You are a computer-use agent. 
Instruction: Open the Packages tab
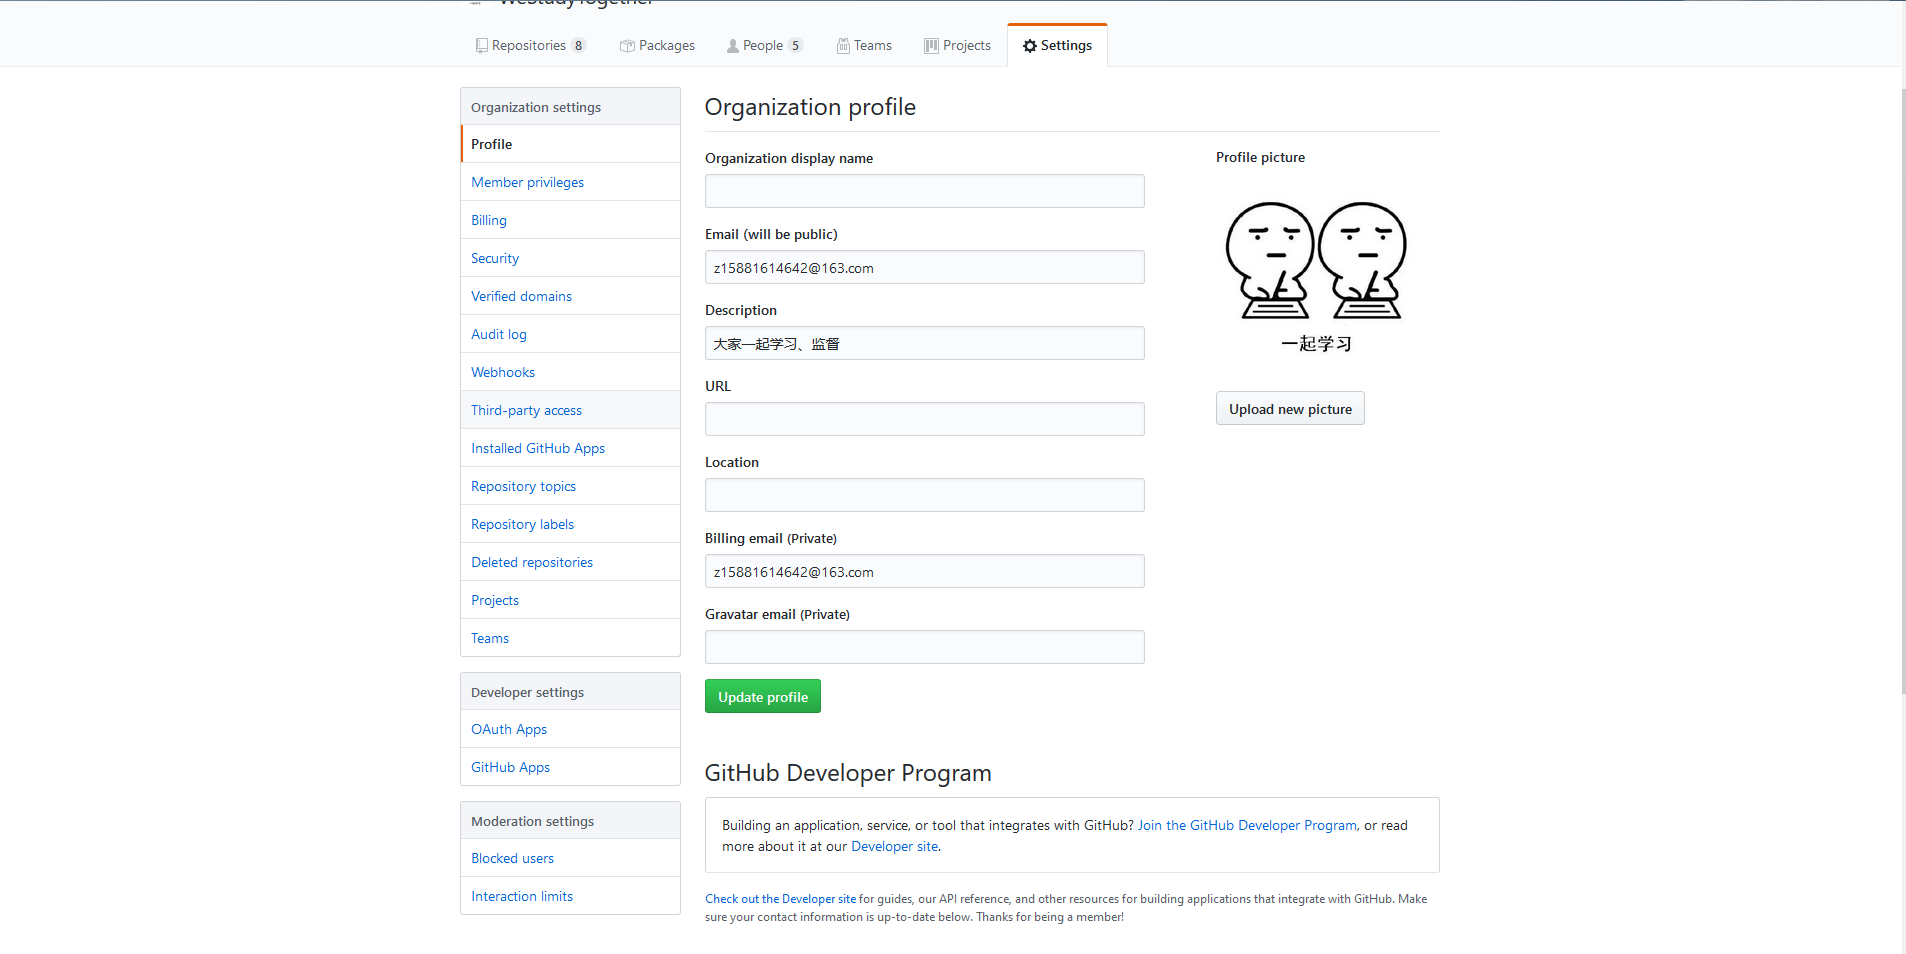pos(657,46)
